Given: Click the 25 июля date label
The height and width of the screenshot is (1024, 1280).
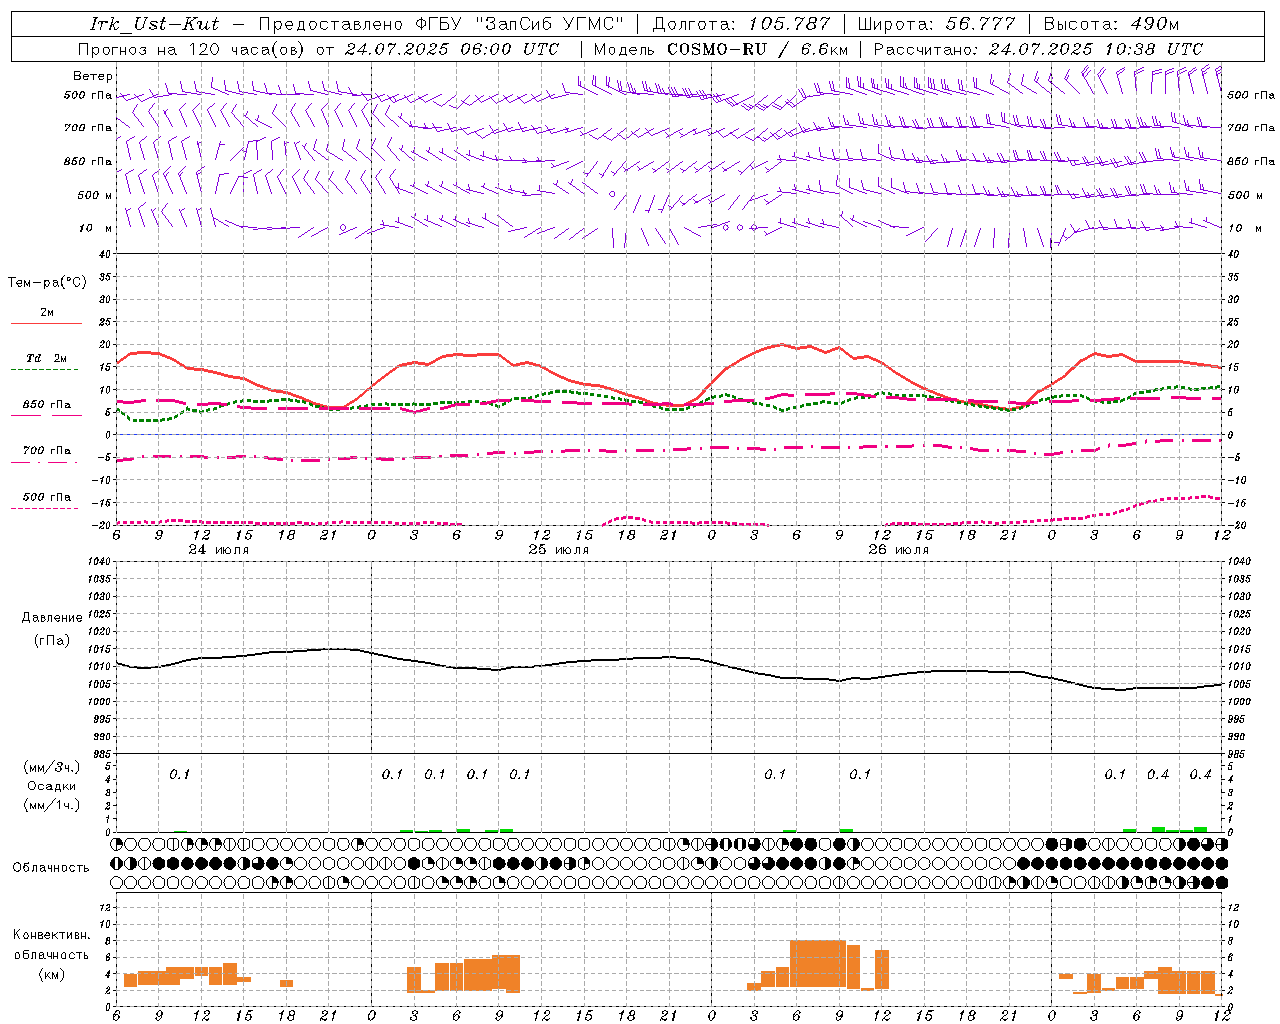Looking at the screenshot, I should click(x=559, y=549).
